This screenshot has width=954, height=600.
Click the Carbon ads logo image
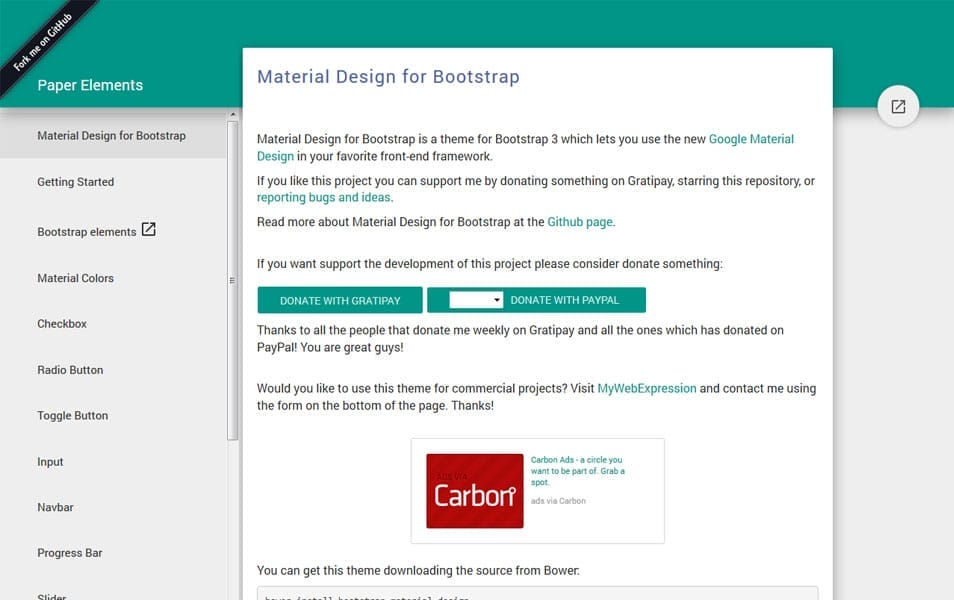pyautogui.click(x=474, y=491)
